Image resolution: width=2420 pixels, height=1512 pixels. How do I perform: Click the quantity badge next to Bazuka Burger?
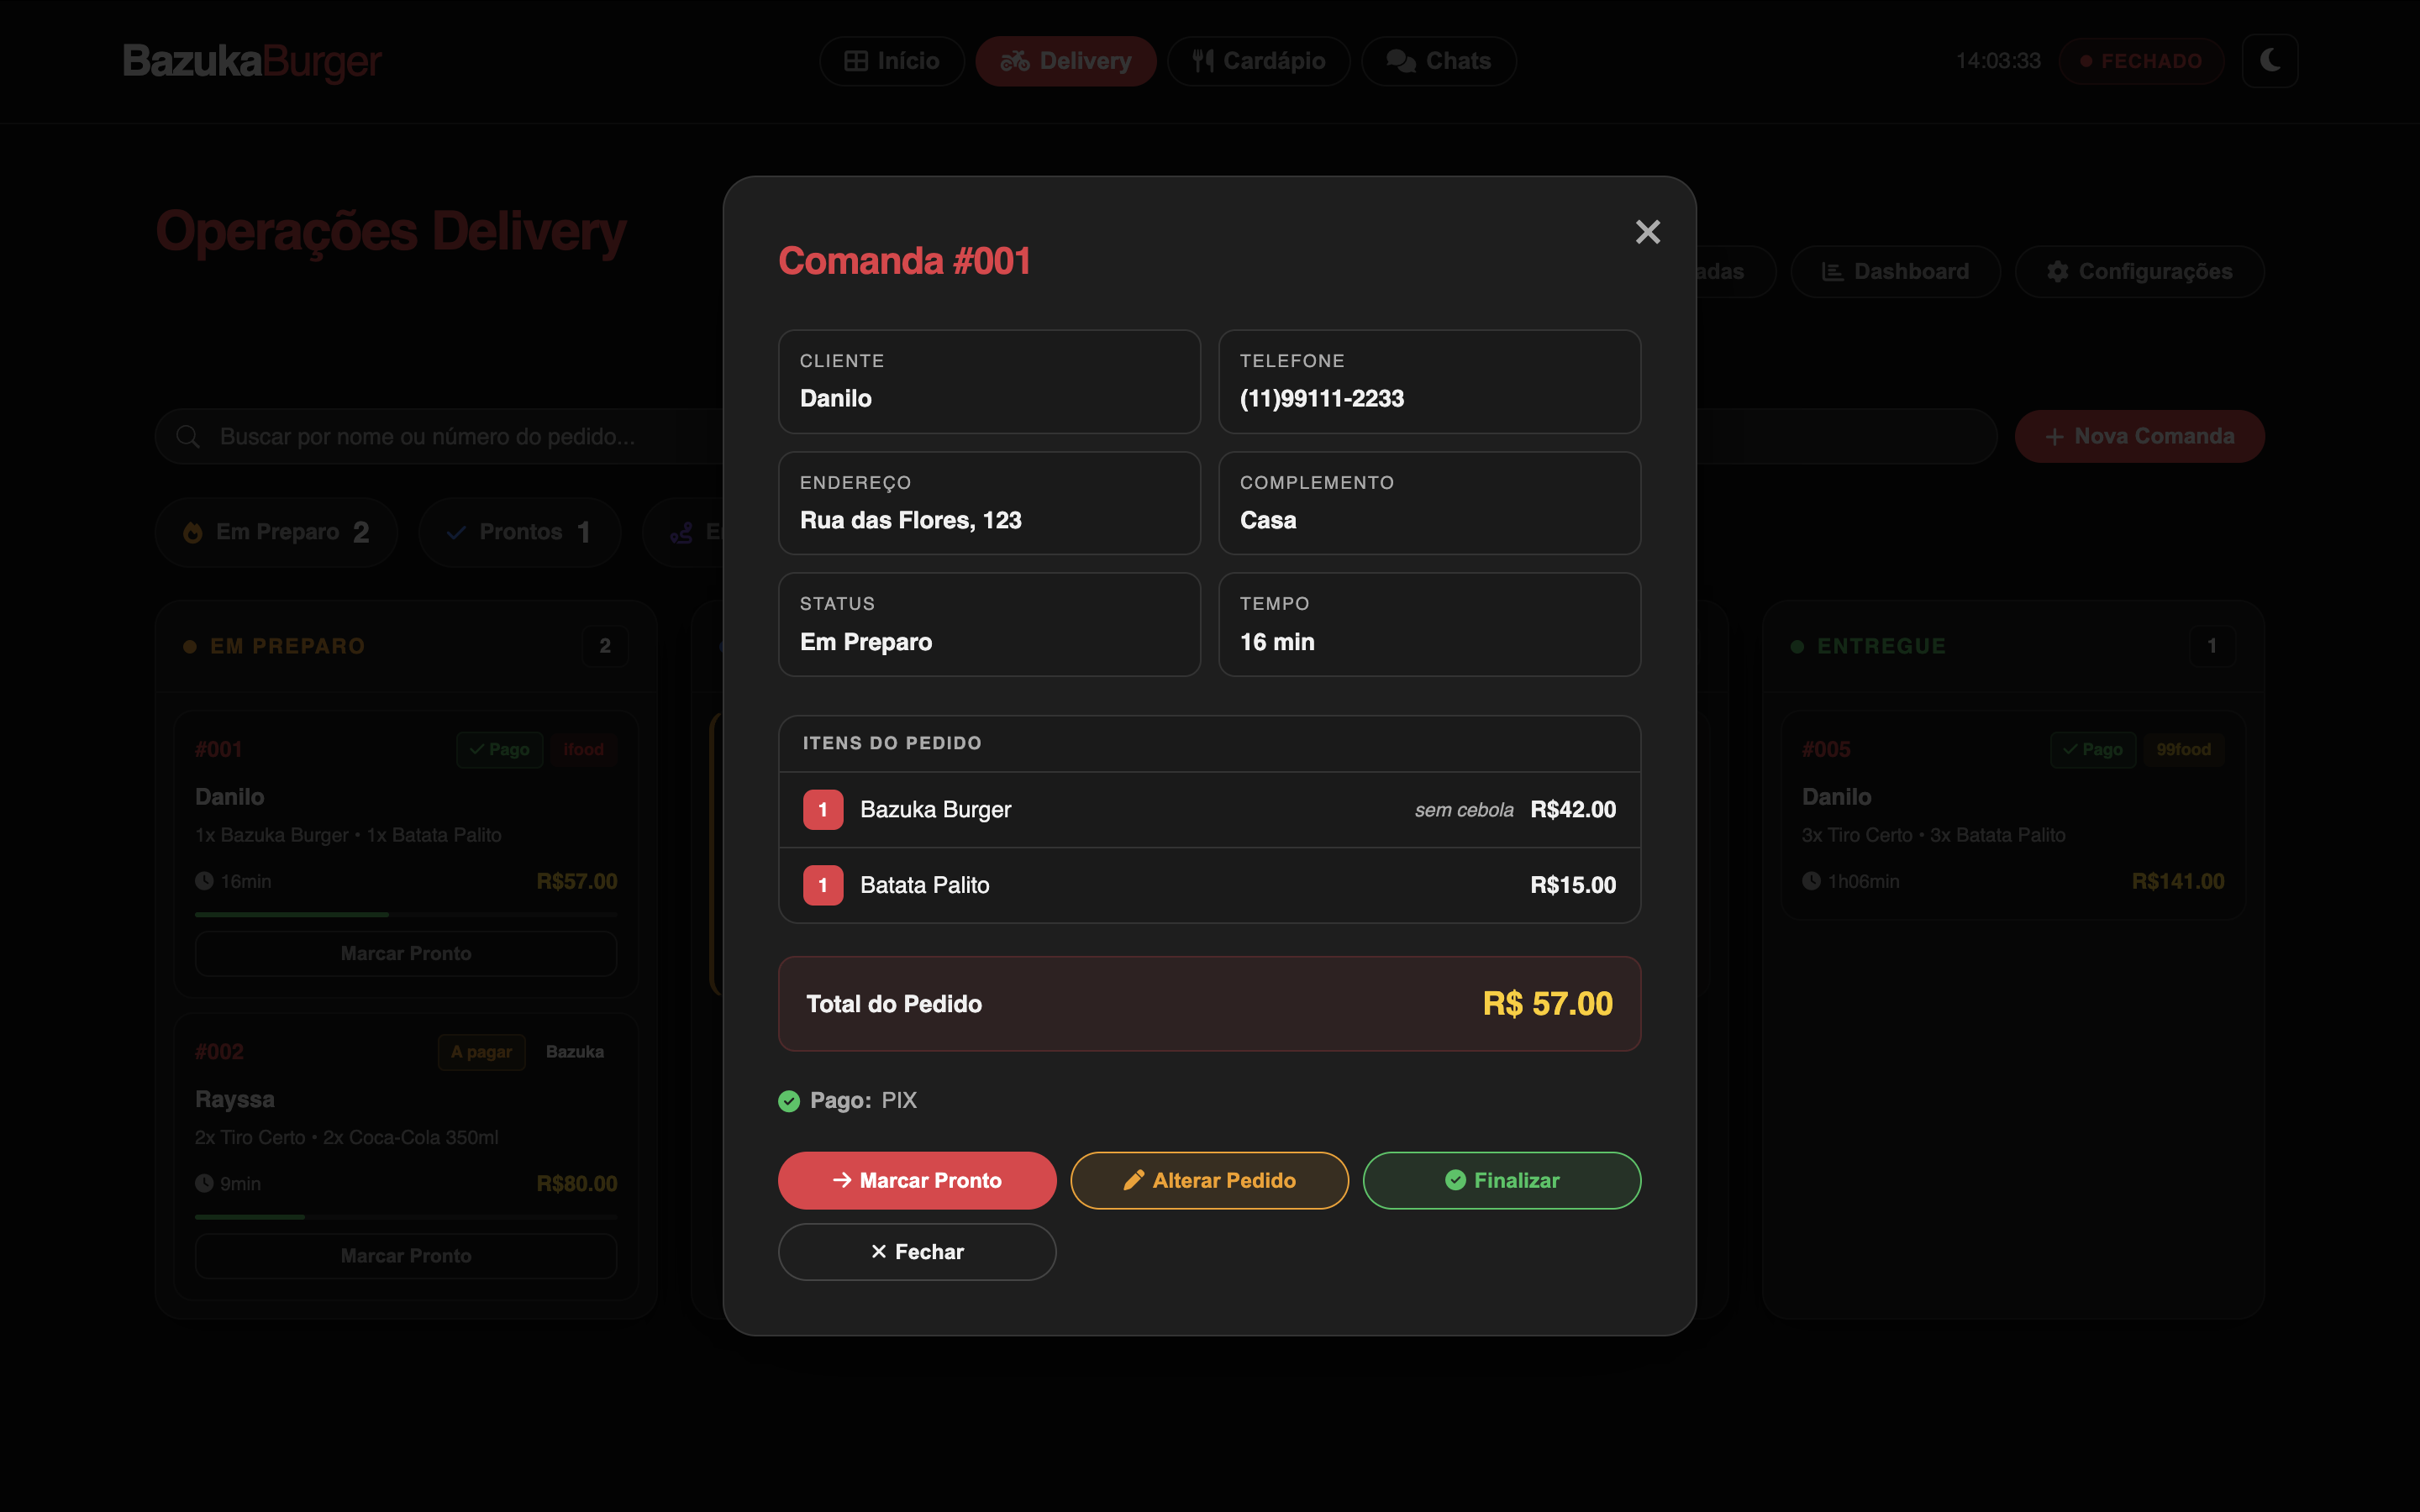point(822,810)
